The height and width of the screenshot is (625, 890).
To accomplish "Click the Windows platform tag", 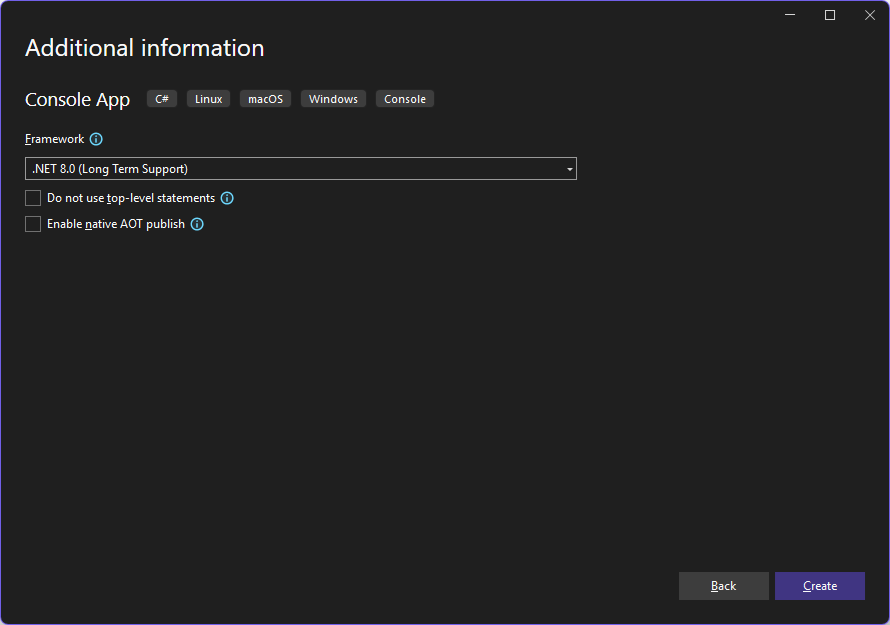I will click(x=333, y=98).
